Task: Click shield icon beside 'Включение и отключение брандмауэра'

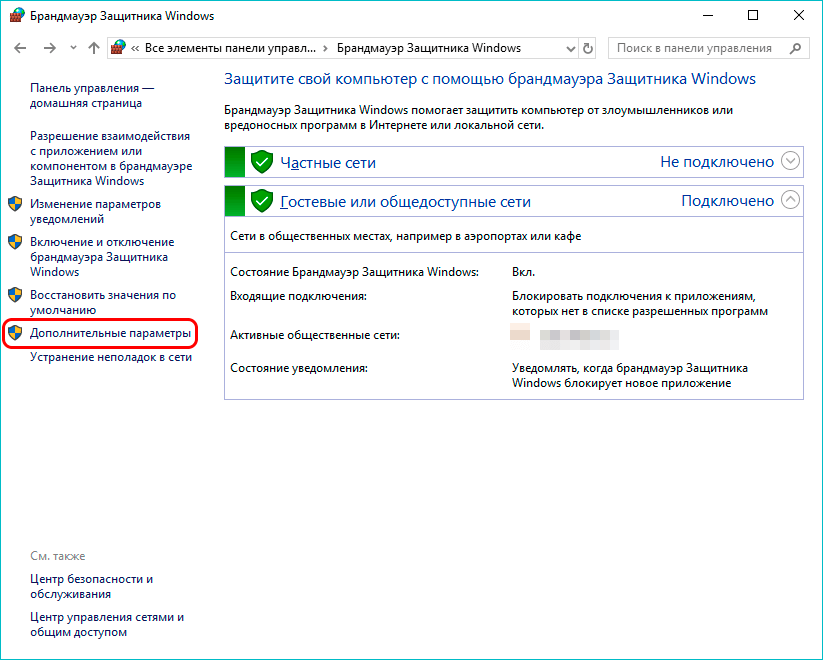Action: 15,242
